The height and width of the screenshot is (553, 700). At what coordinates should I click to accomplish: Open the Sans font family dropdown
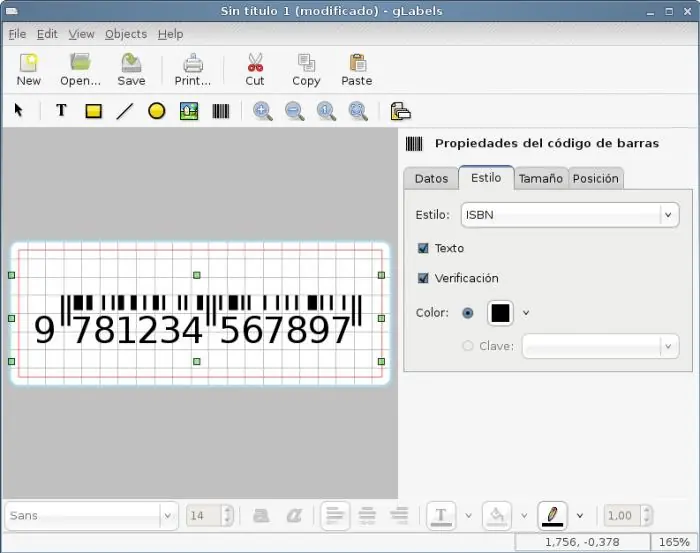[x=92, y=516]
